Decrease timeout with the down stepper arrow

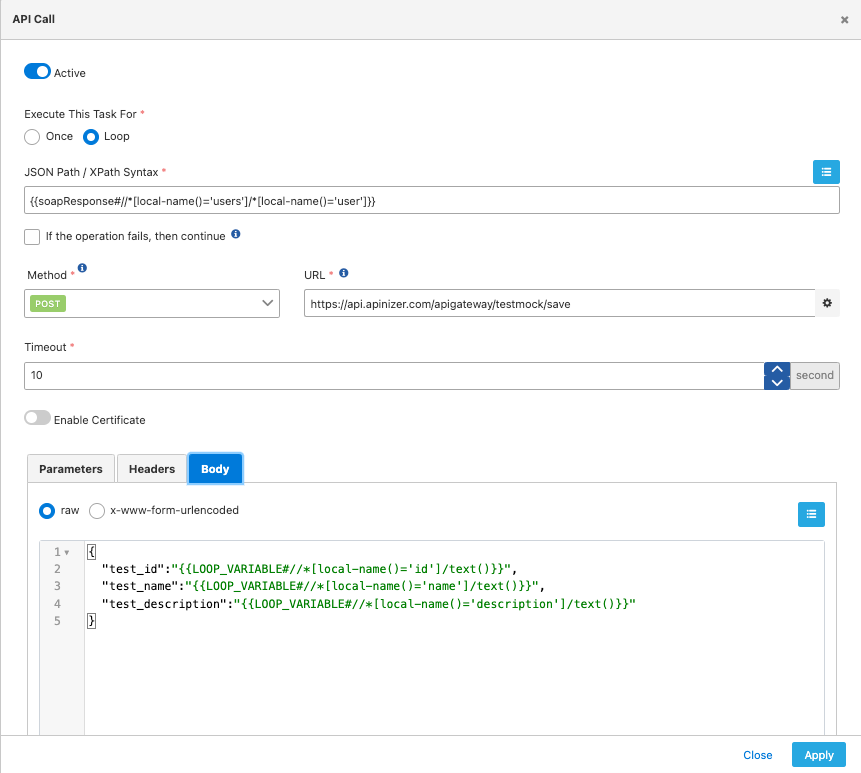[776, 383]
